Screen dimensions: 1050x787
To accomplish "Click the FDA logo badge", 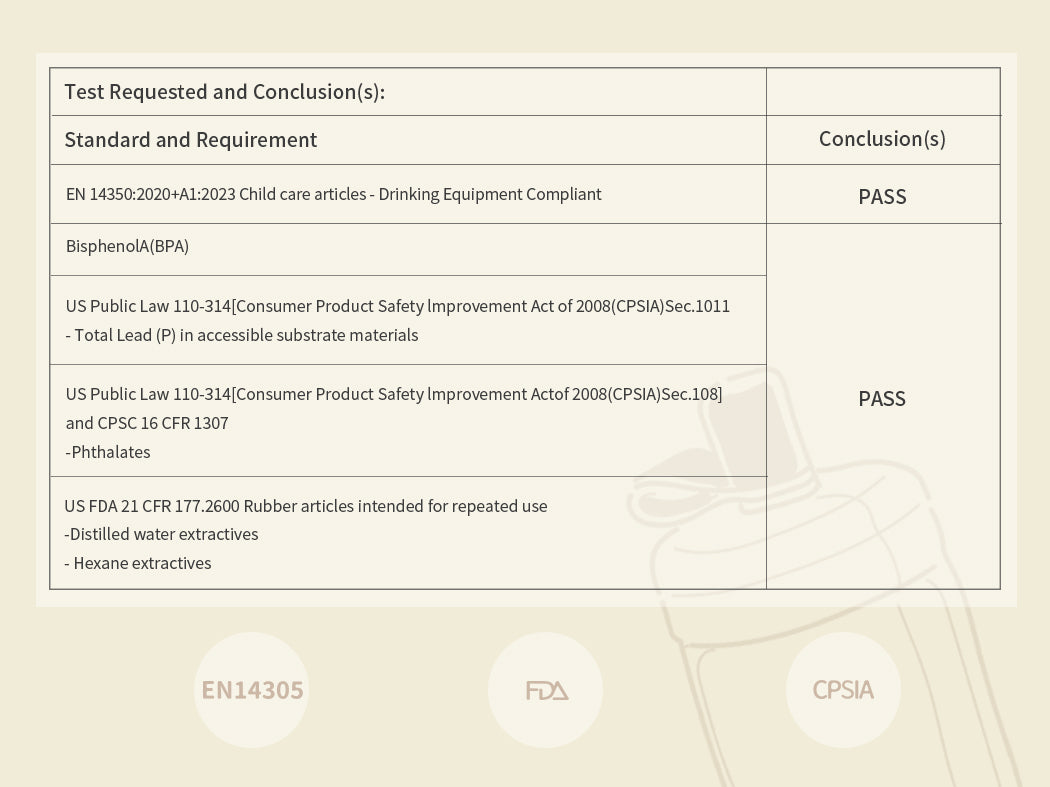I will [x=546, y=690].
